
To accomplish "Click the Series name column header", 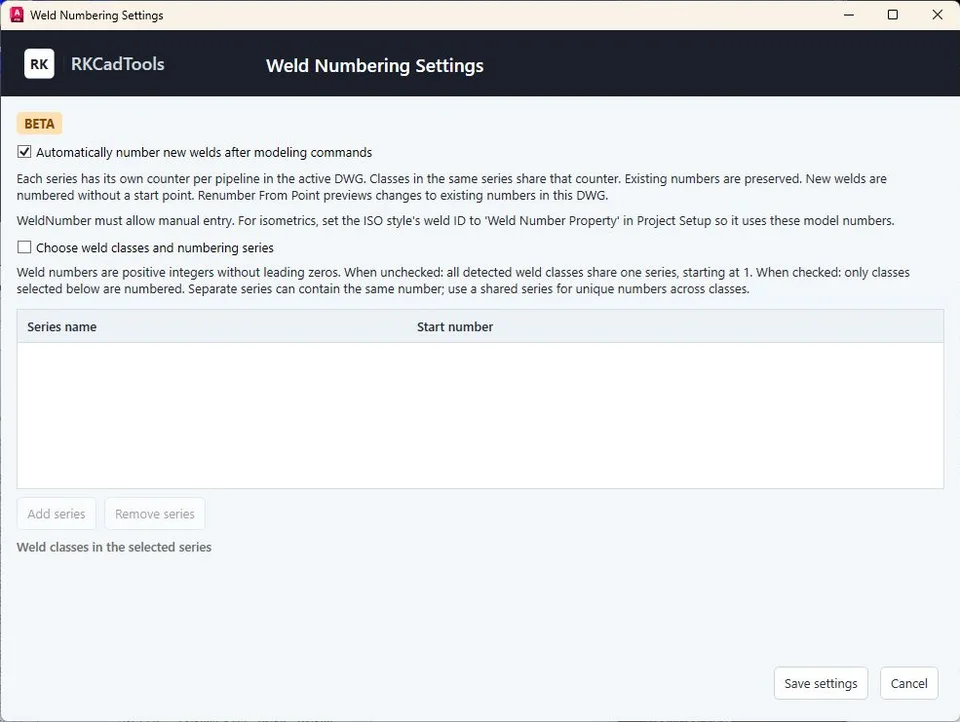I will (x=62, y=326).
